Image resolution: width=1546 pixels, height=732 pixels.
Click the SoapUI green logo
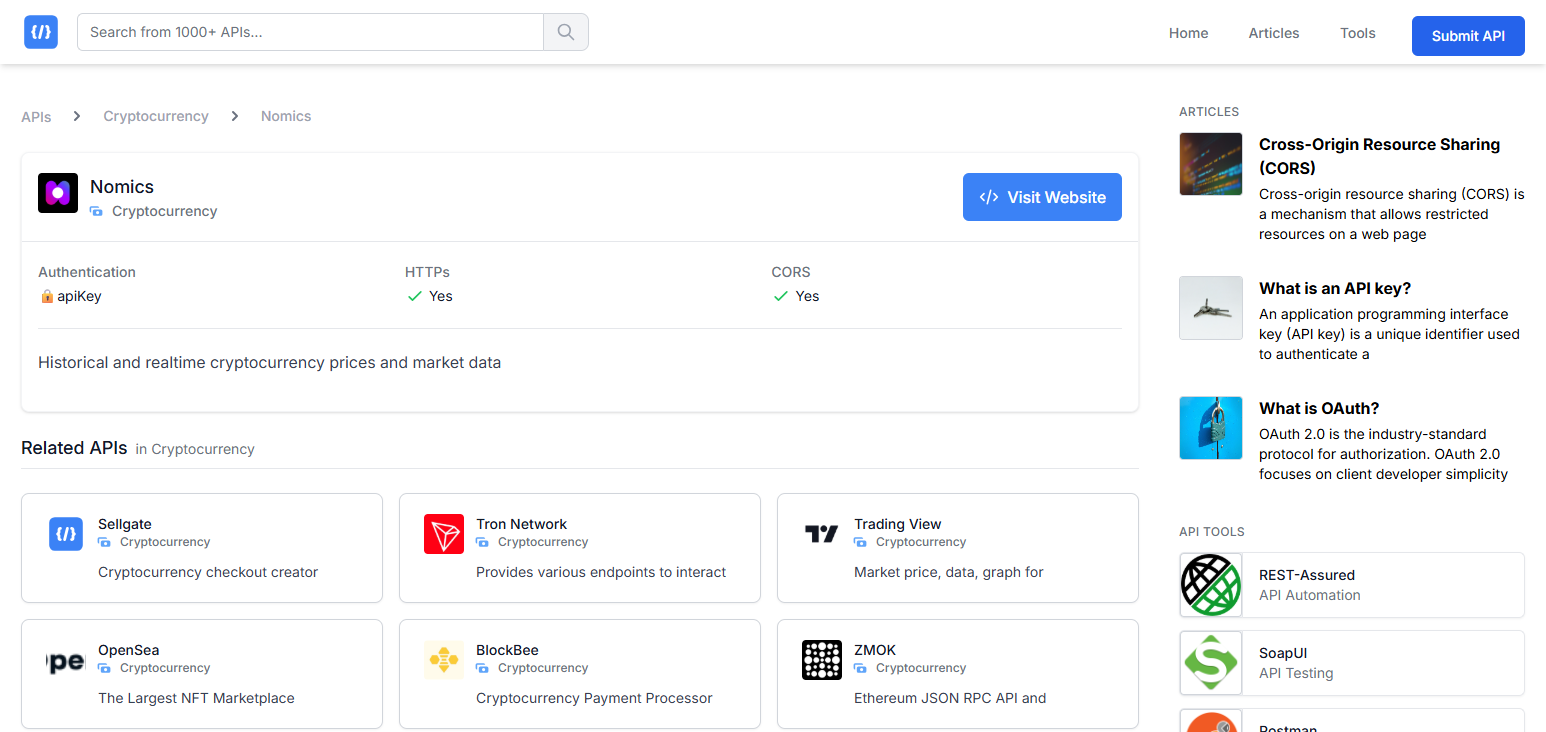(1211, 663)
